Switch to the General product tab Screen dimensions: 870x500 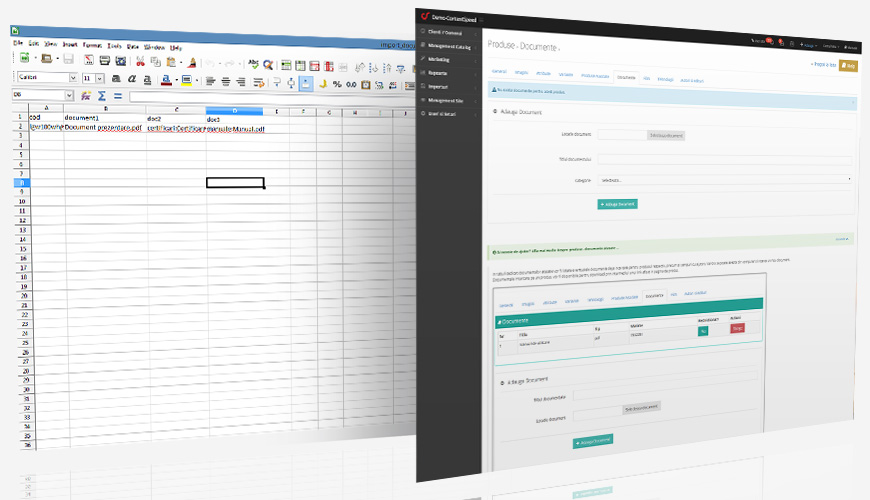pyautogui.click(x=499, y=71)
